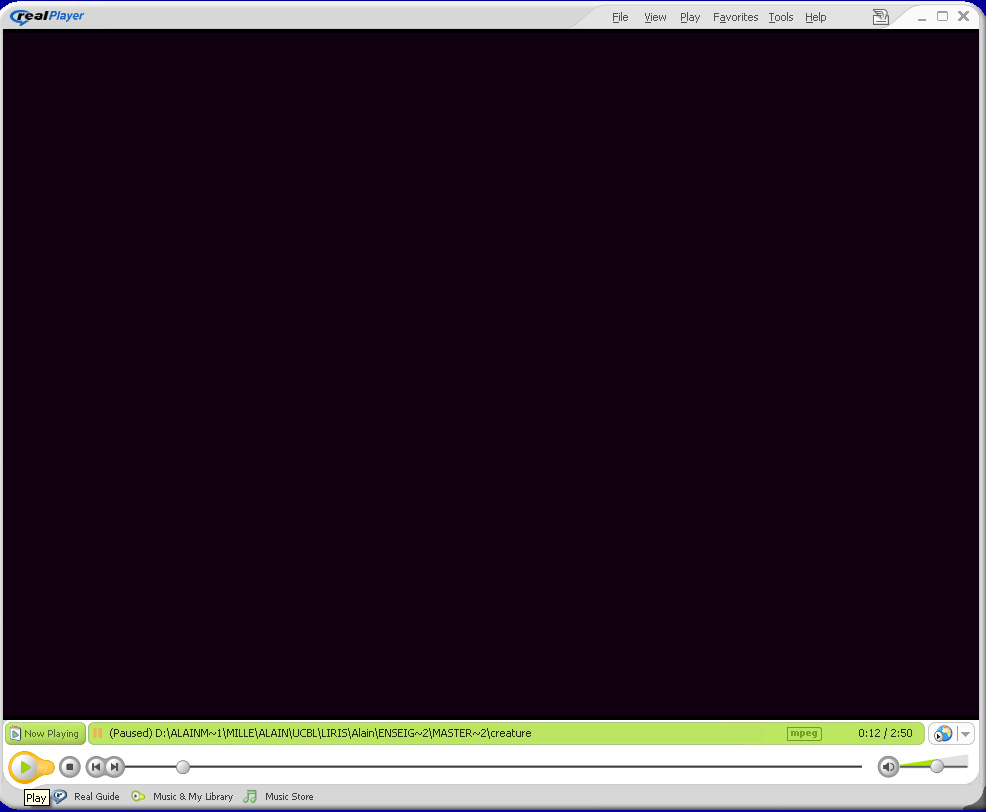The width and height of the screenshot is (986, 812).
Task: Open Music & My Library
Action: pos(193,796)
